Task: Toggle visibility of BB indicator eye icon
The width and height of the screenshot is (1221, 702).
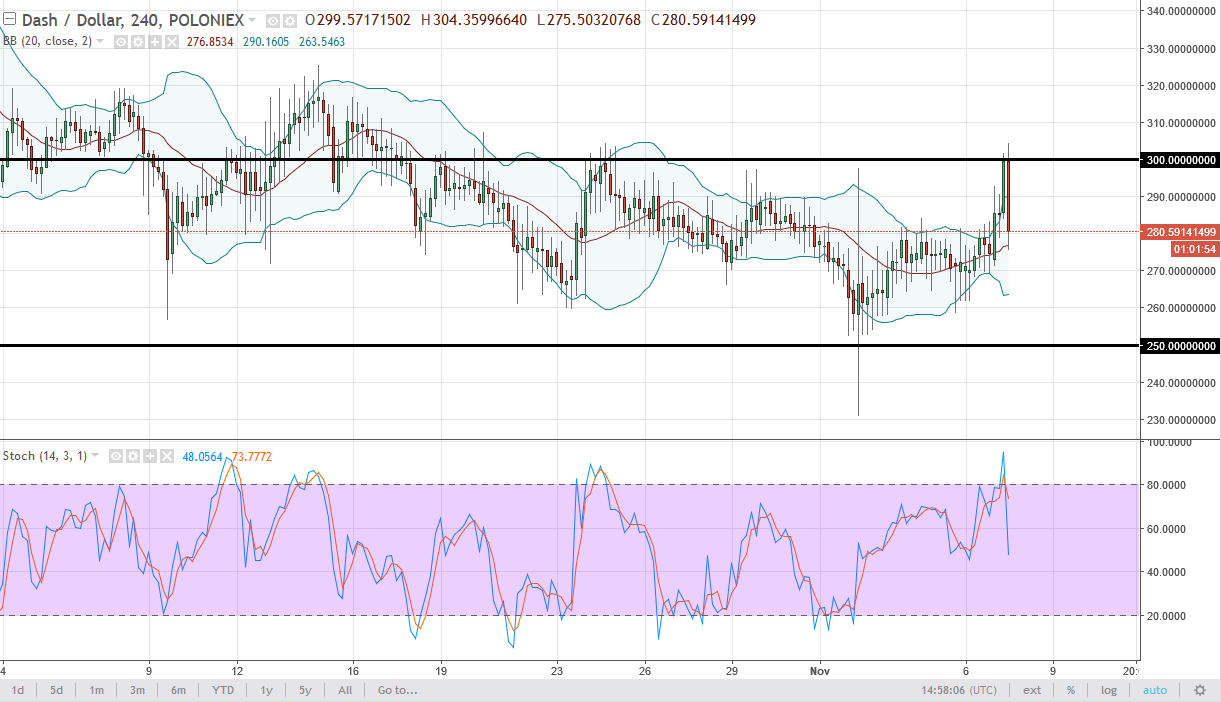Action: pos(120,41)
